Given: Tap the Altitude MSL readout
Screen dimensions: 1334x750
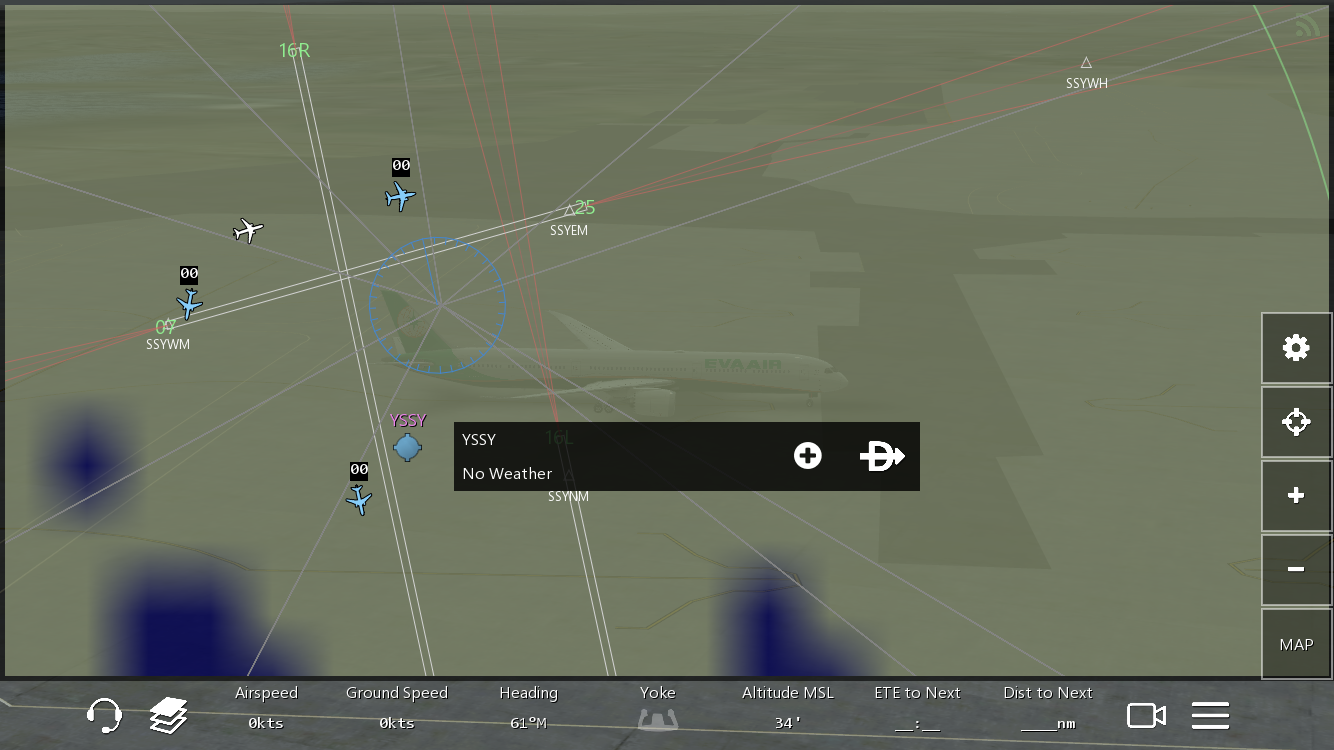Looking at the screenshot, I should click(788, 708).
